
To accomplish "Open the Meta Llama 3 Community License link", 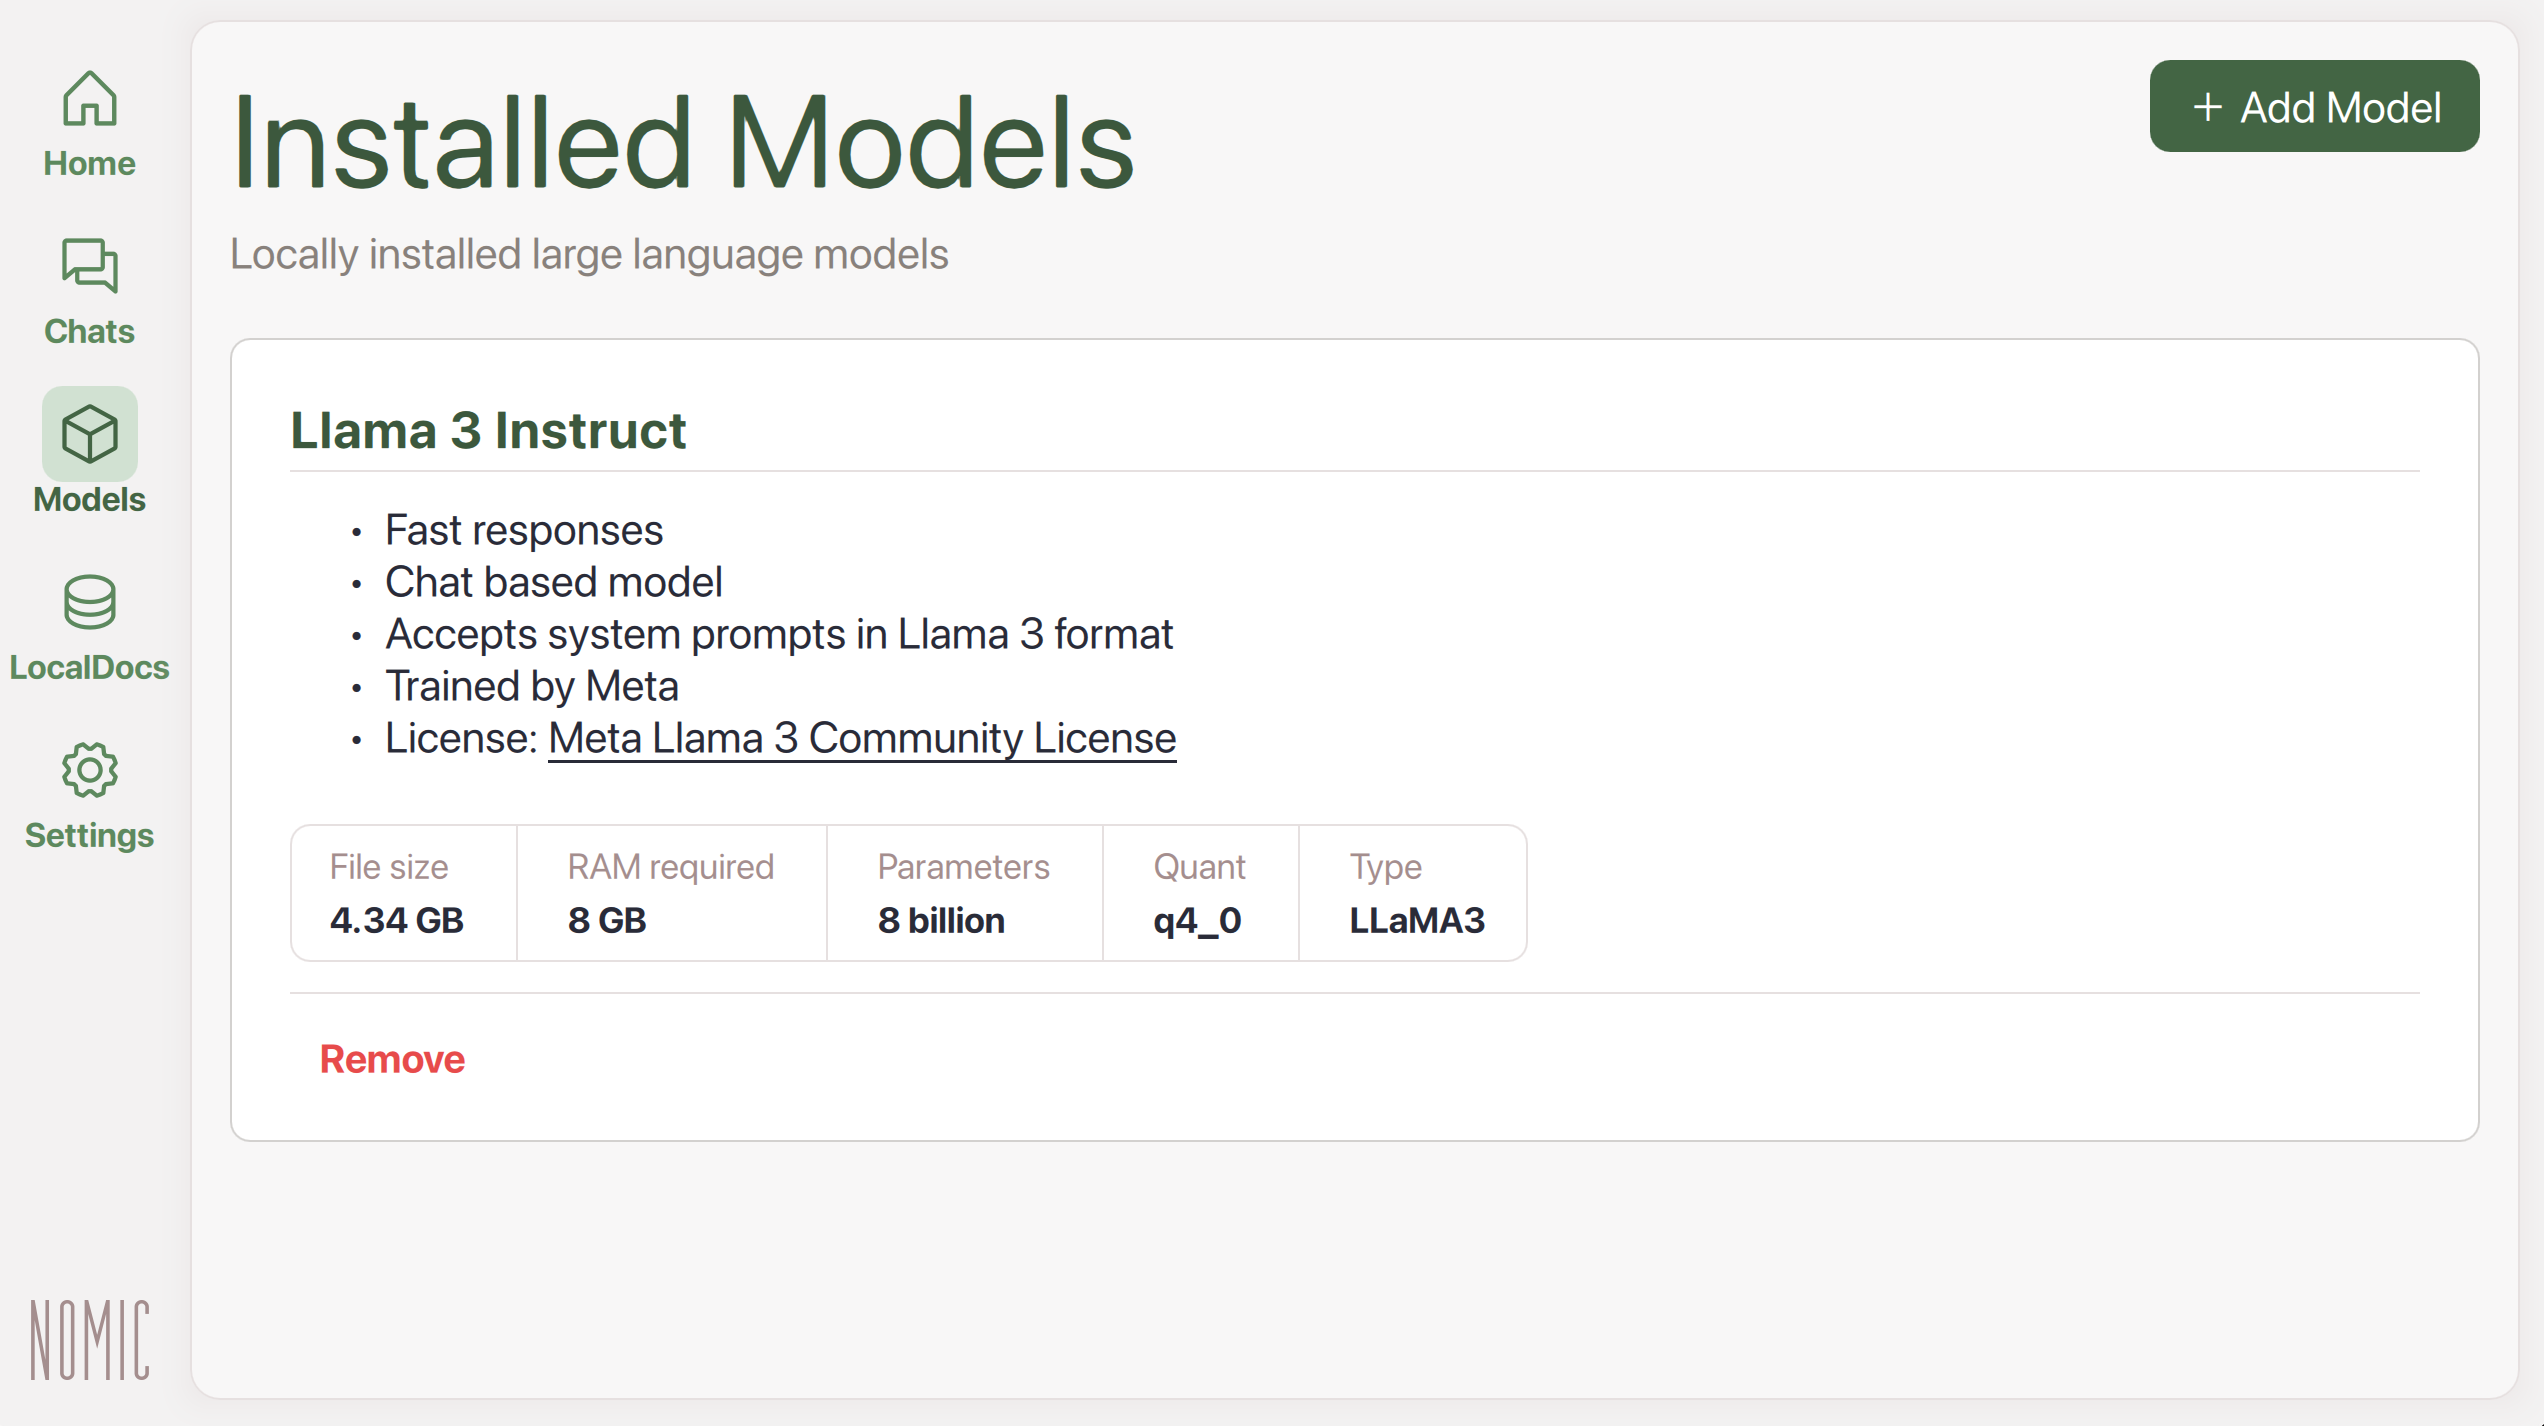I will 862,738.
